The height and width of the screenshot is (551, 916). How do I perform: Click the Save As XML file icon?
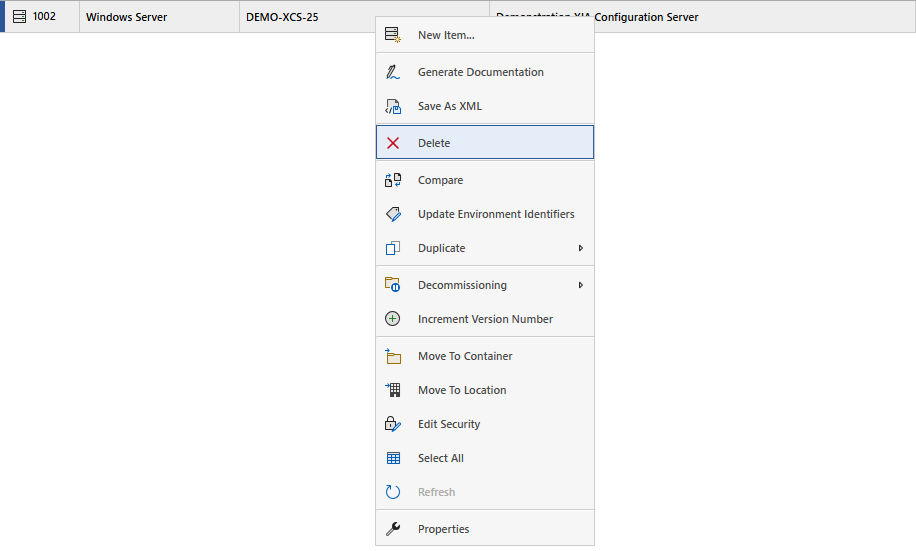click(393, 106)
